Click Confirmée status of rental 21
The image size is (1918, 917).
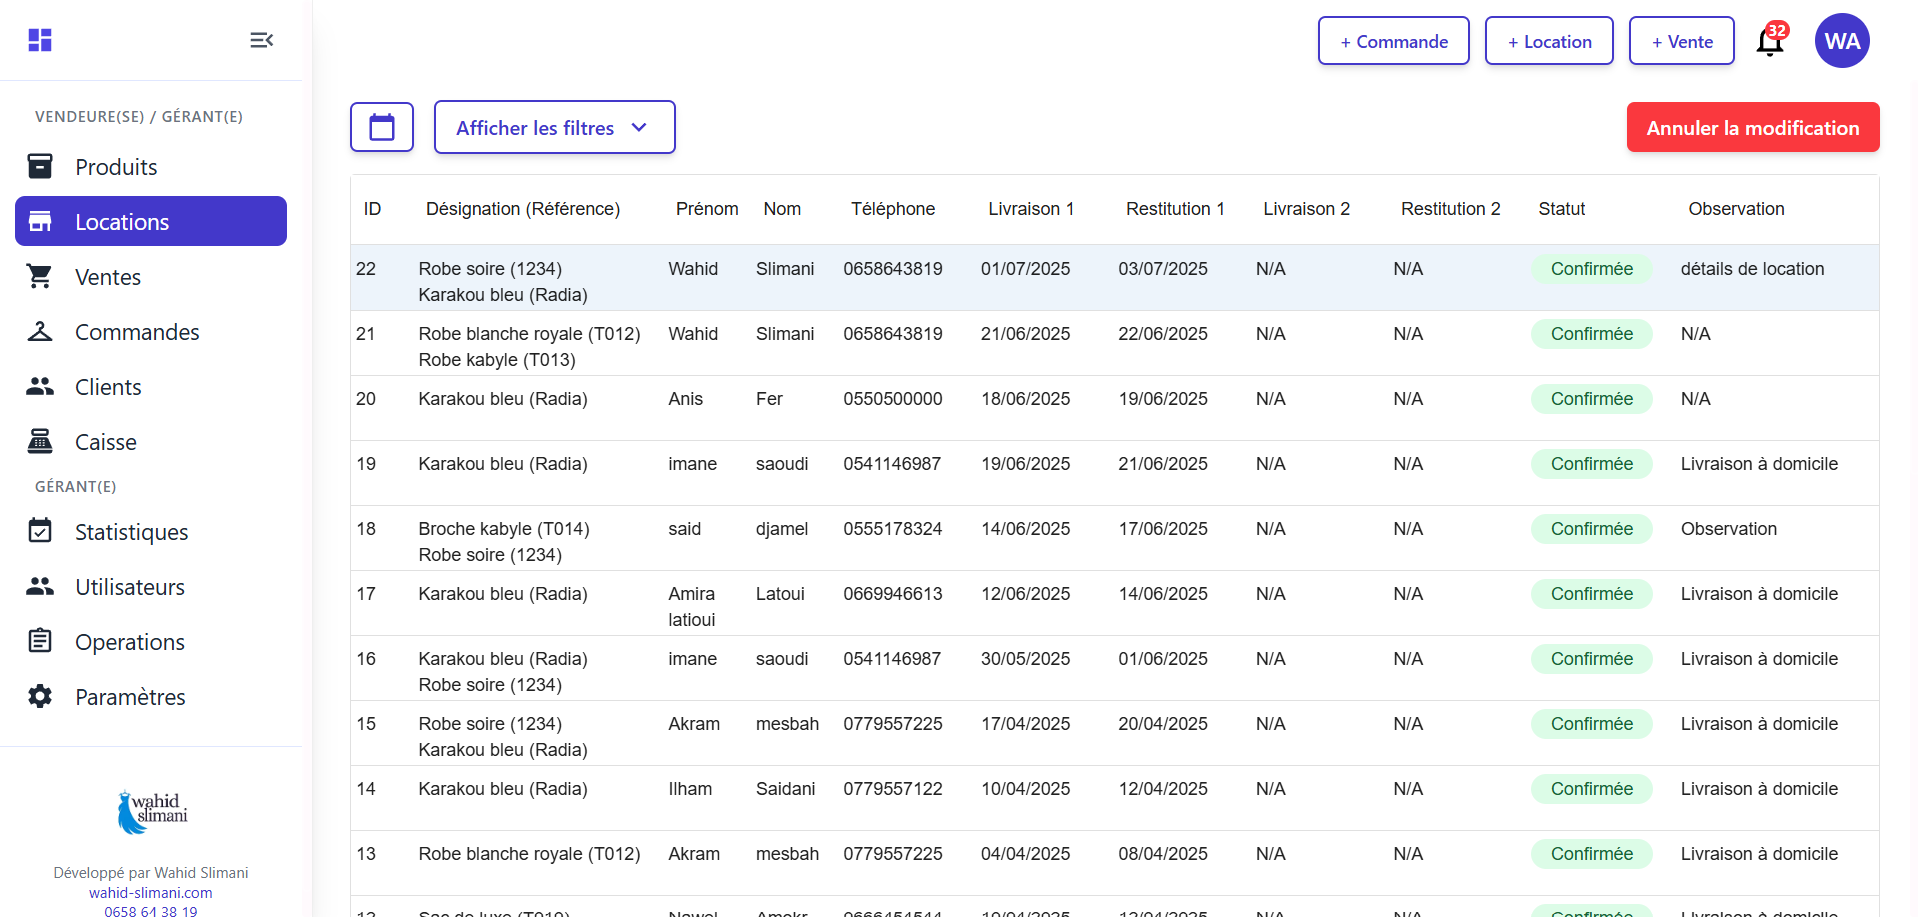pyautogui.click(x=1592, y=334)
